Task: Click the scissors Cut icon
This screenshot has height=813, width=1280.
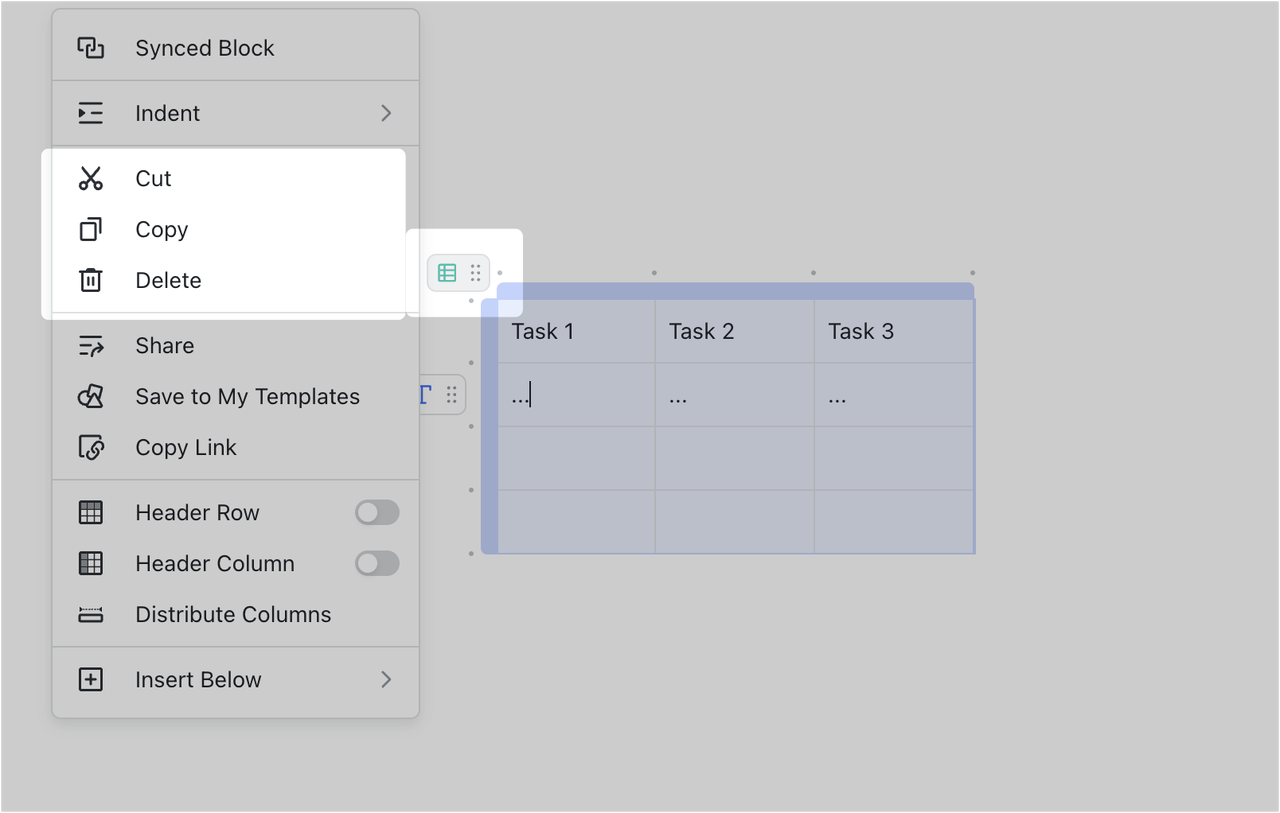Action: (91, 179)
